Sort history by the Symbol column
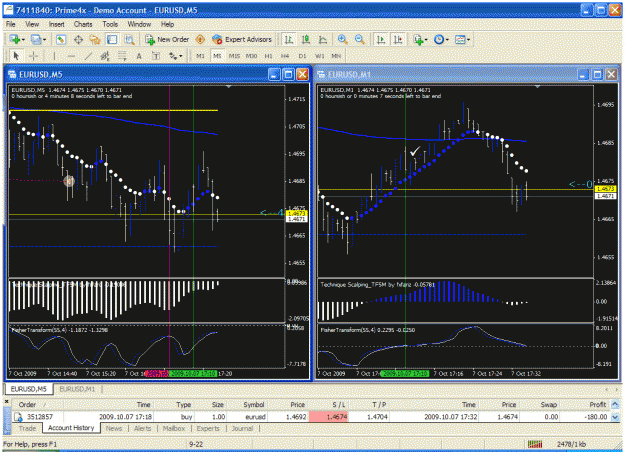Screen dimensions: 625x452 click(x=248, y=405)
